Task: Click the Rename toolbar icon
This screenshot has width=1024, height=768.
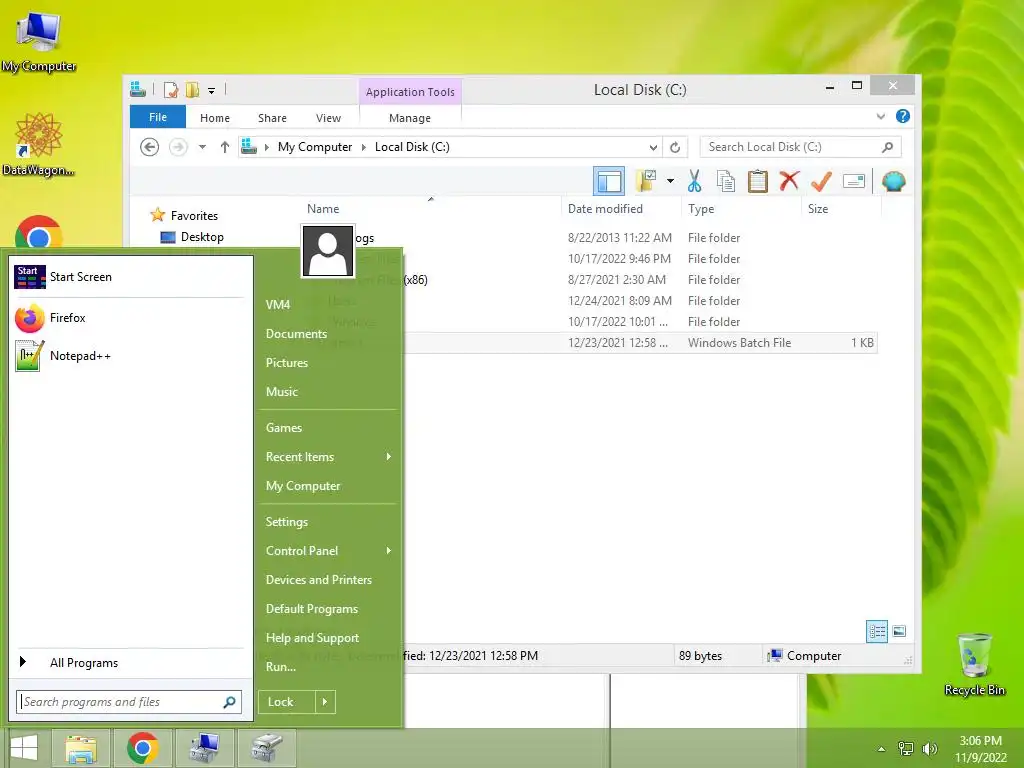Action: pos(854,181)
